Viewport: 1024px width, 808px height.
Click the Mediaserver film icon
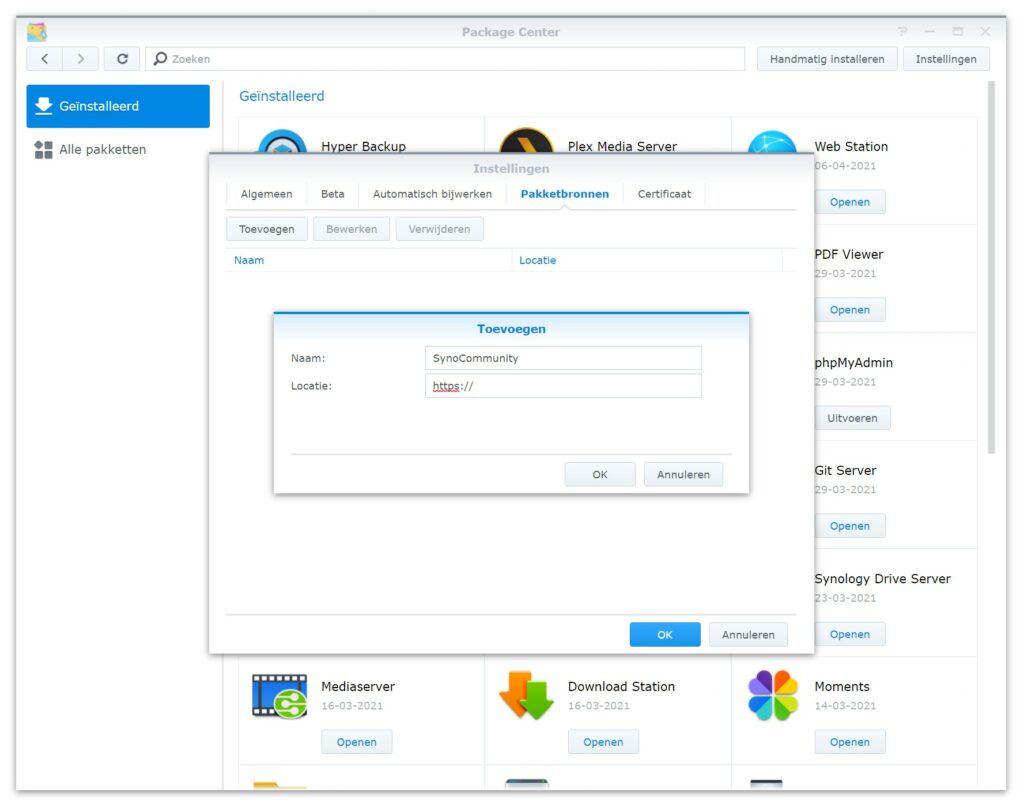click(x=280, y=696)
